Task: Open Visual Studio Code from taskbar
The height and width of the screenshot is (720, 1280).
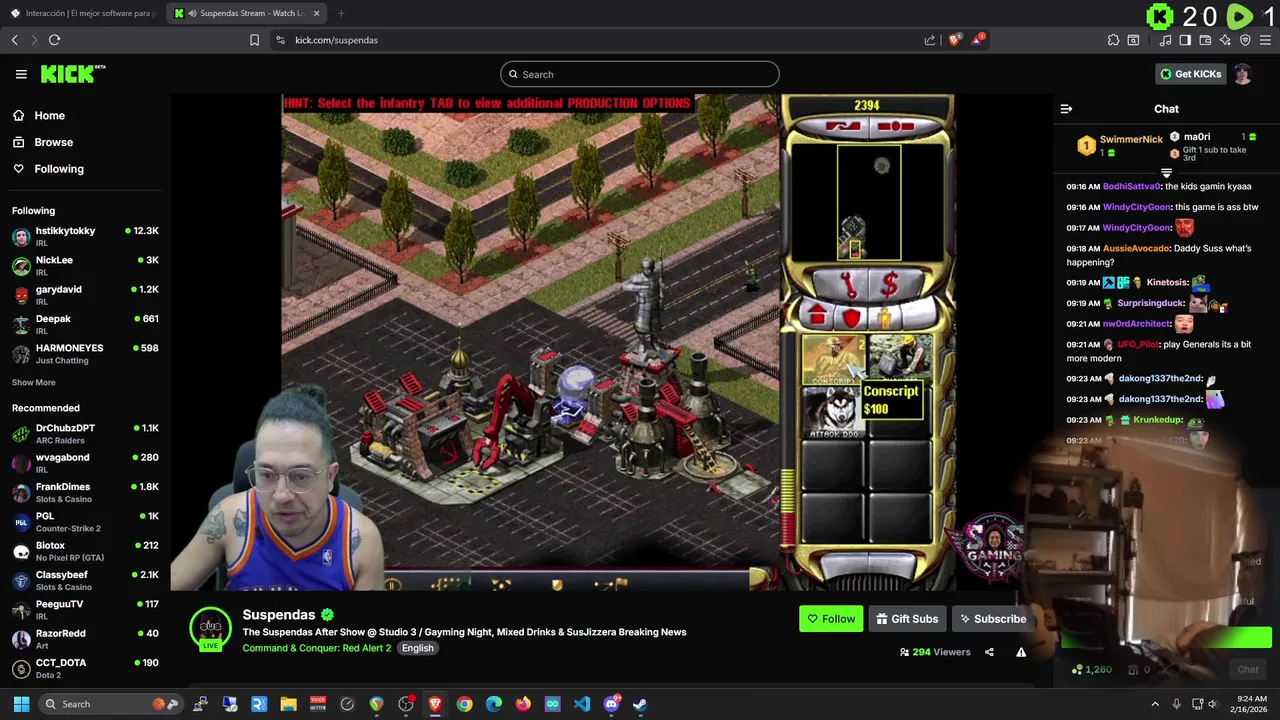Action: click(582, 704)
